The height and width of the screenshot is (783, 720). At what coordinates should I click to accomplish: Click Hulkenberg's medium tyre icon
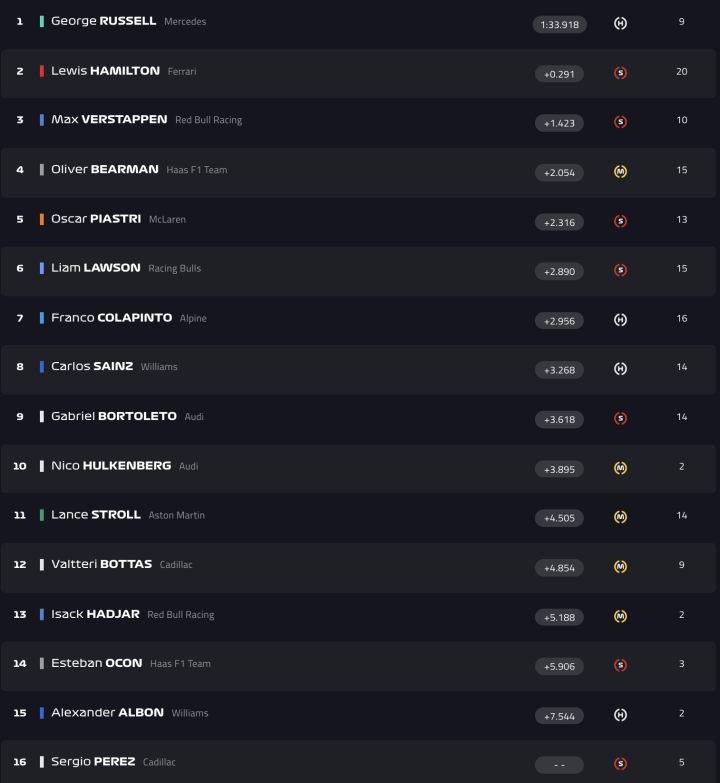(x=620, y=468)
